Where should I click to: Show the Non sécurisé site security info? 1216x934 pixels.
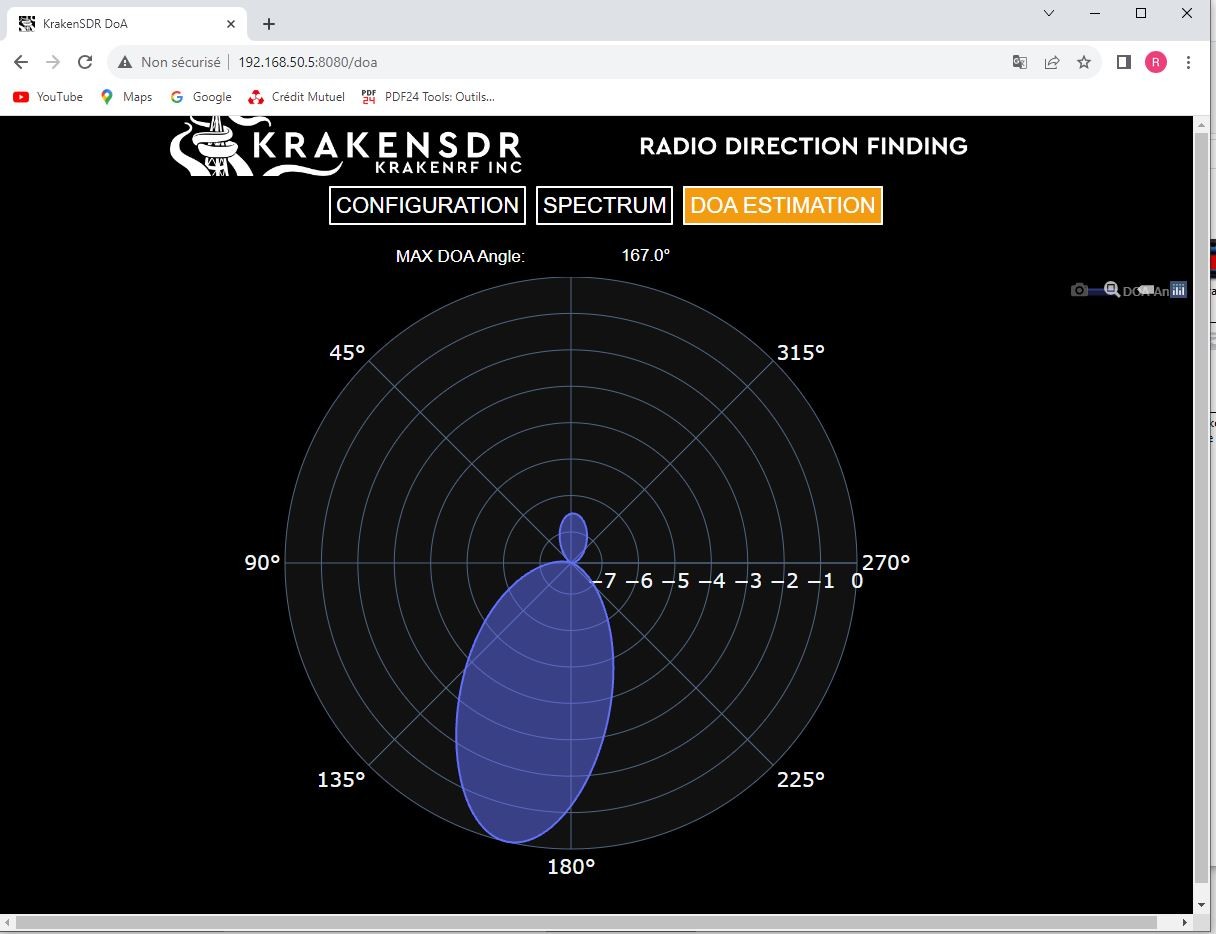tap(169, 62)
